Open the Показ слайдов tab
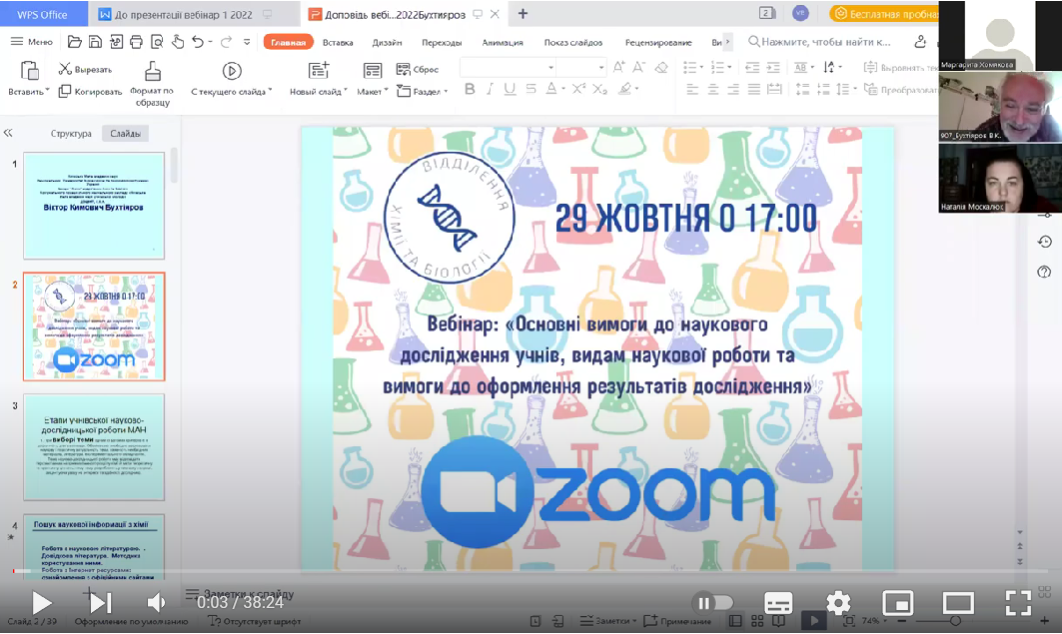 click(x=573, y=42)
